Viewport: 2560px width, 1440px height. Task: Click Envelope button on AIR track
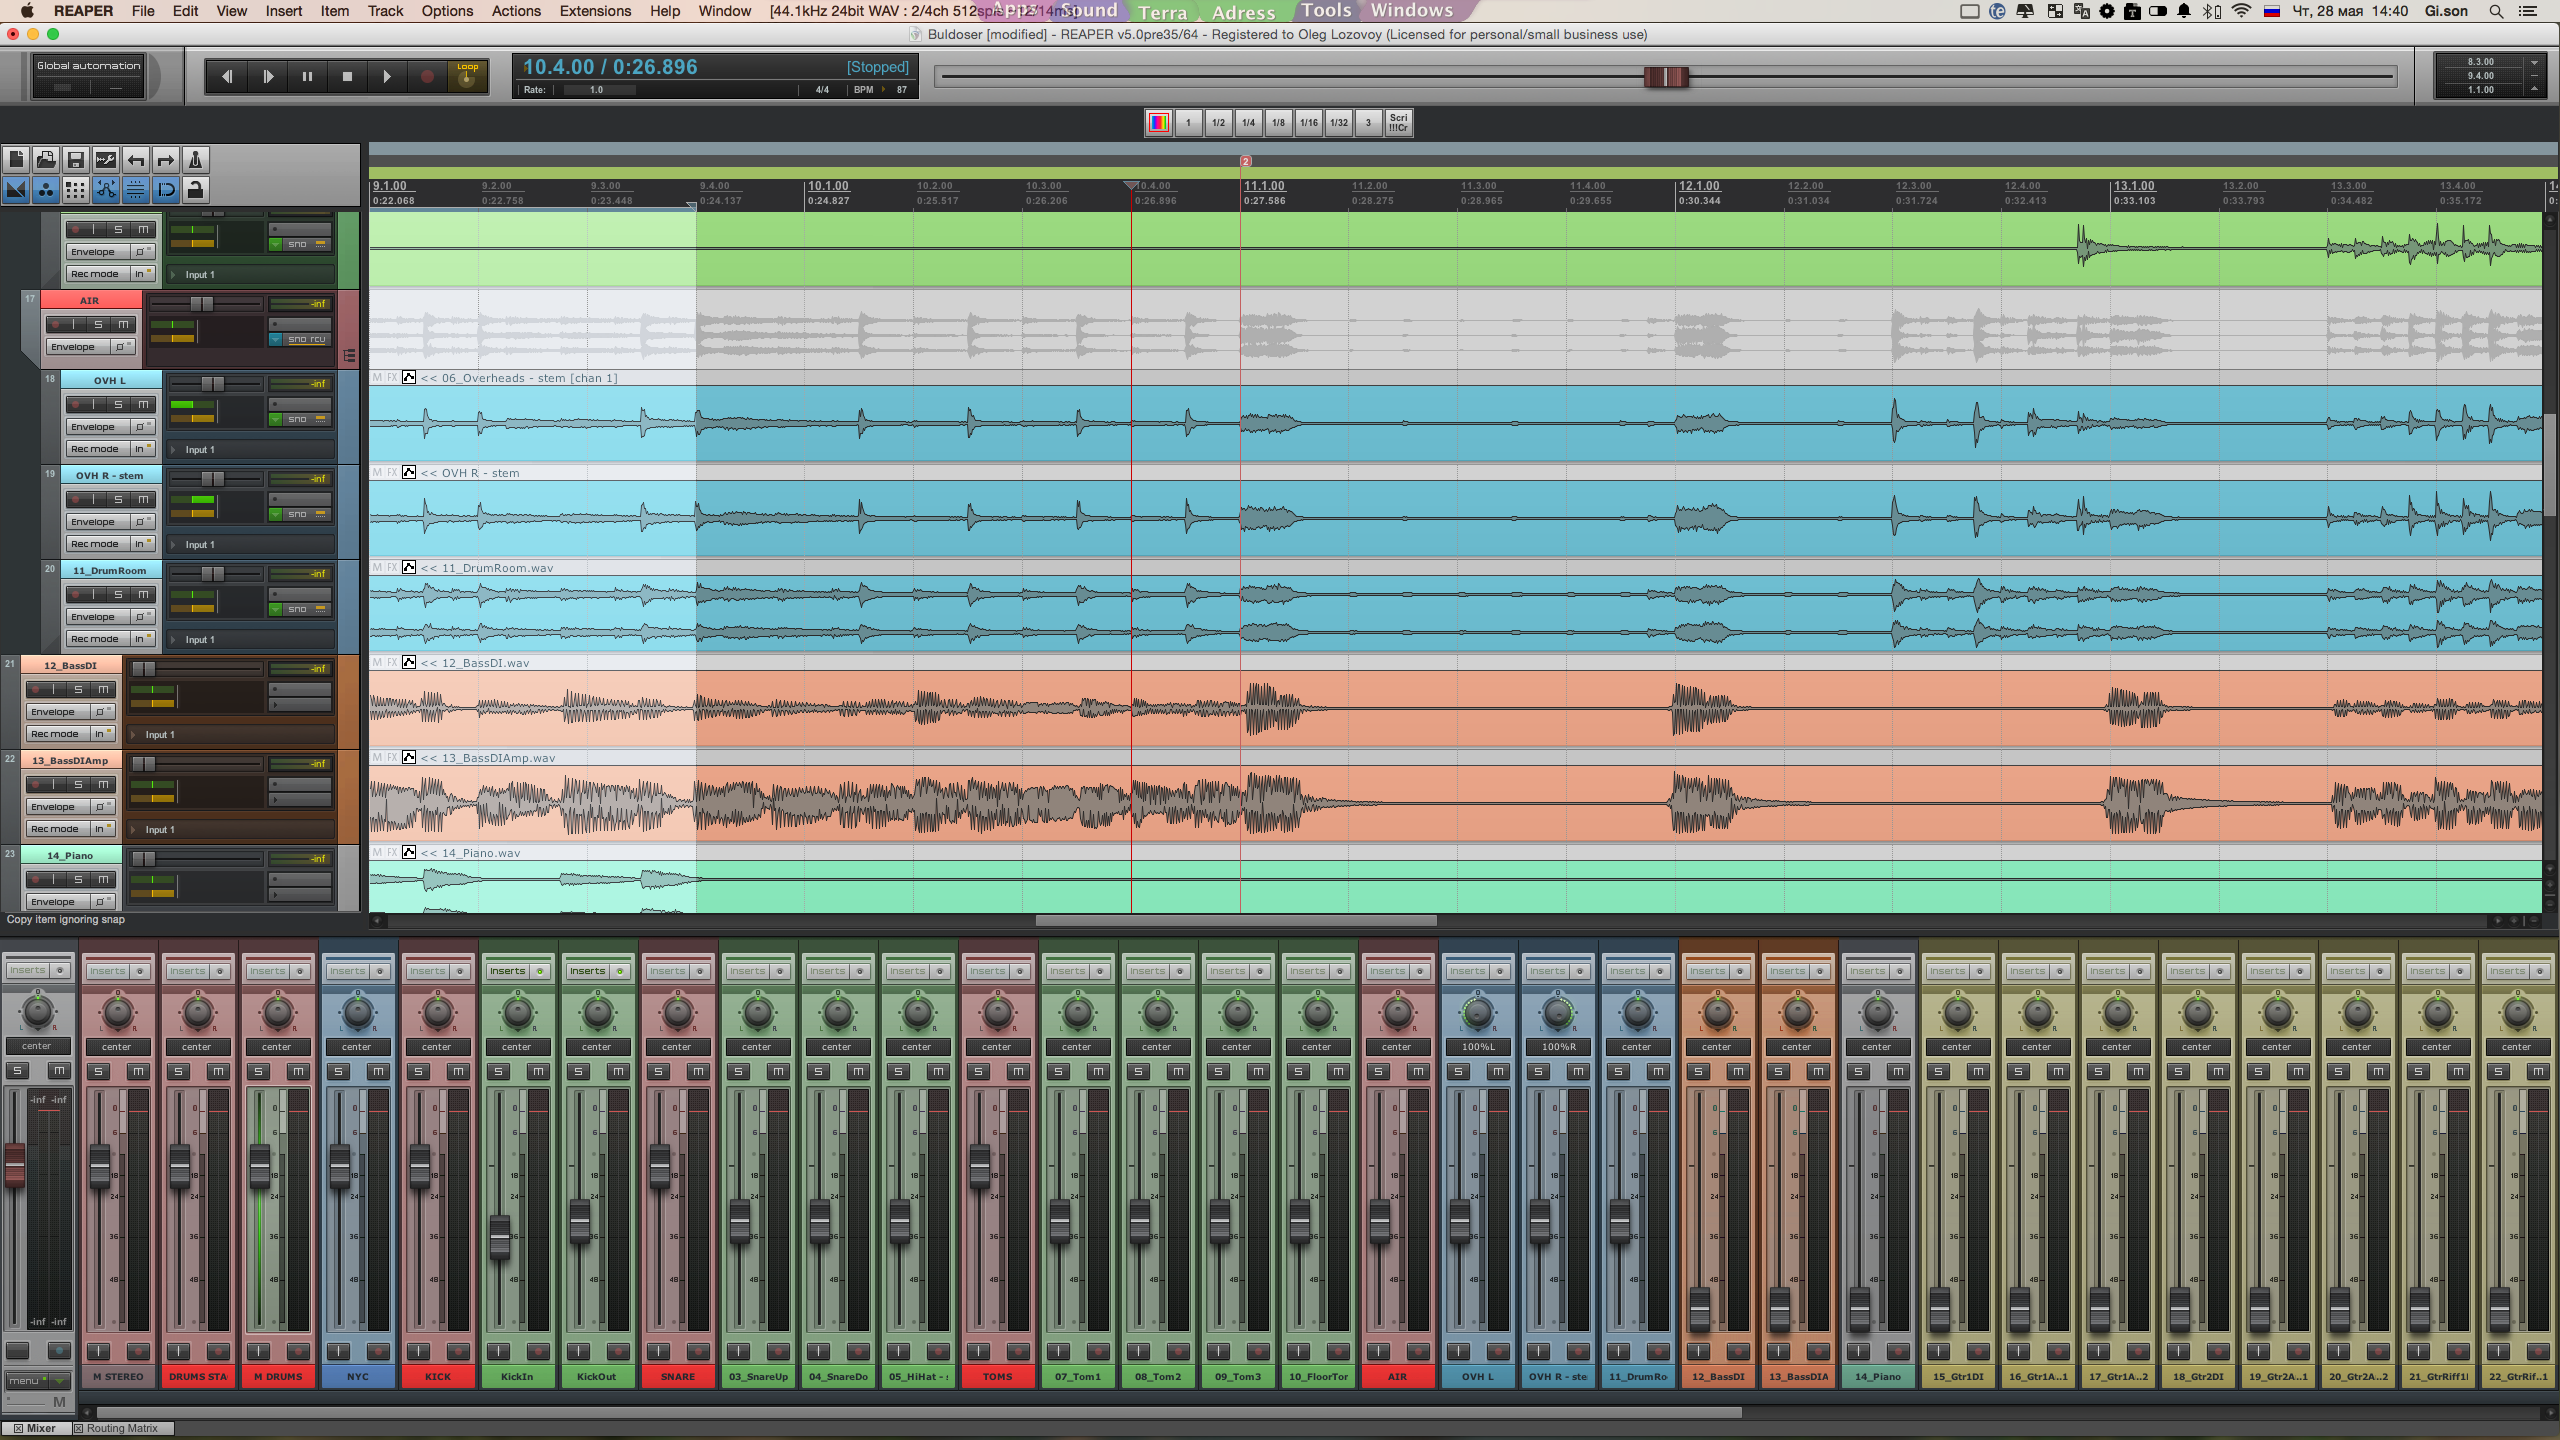pyautogui.click(x=73, y=347)
